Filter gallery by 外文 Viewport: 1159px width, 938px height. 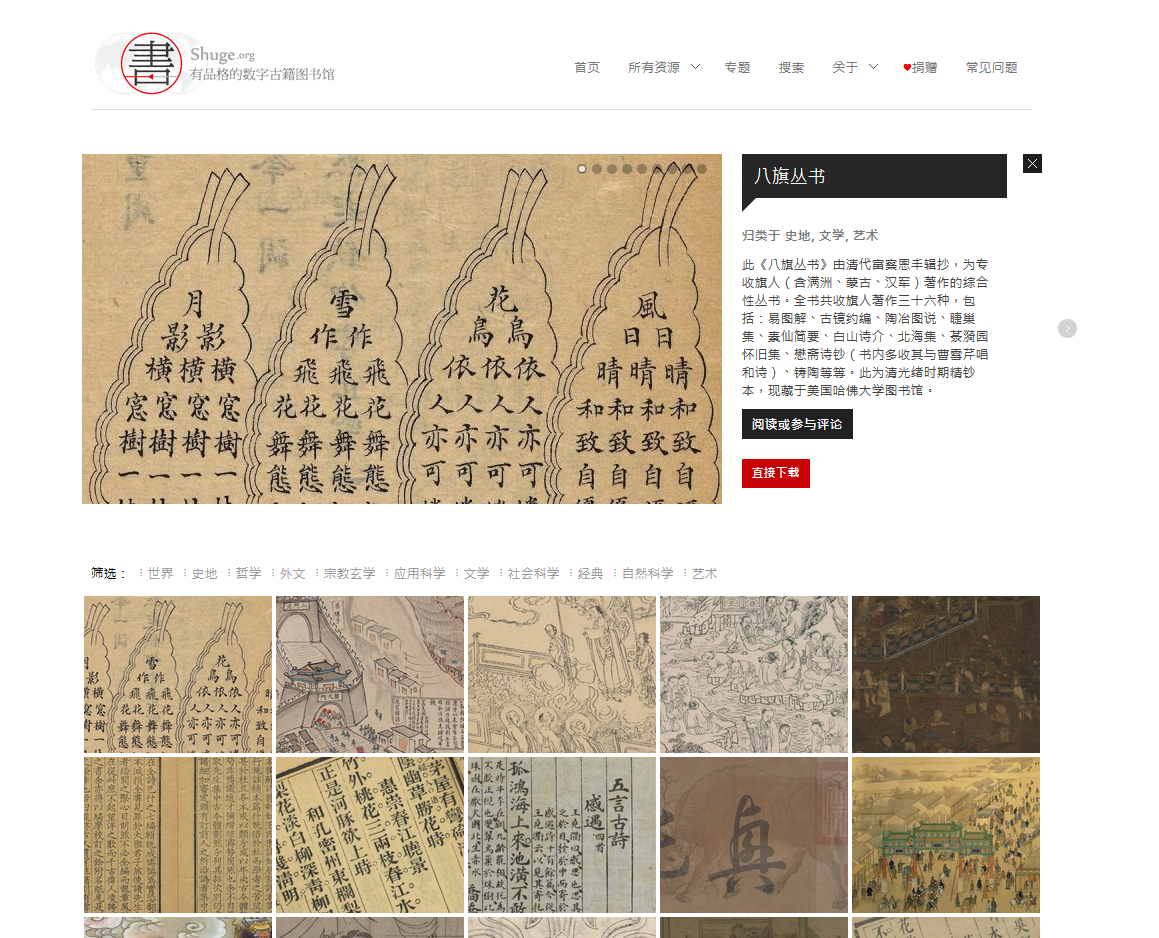[x=293, y=574]
